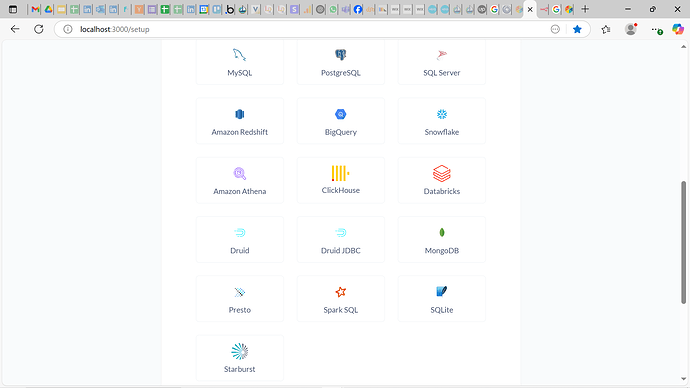Click the Databricks label text
Screen dimensions: 690x388
[442, 191]
